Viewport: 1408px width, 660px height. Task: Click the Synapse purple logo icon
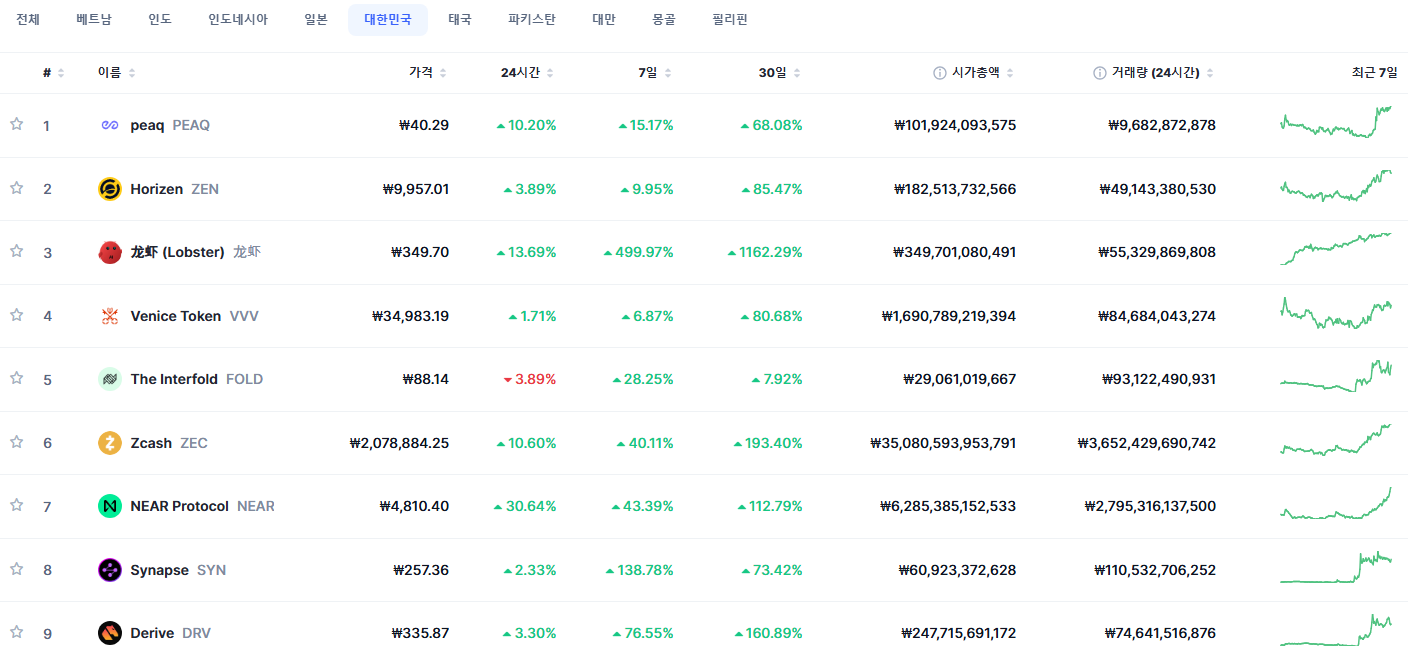click(110, 570)
